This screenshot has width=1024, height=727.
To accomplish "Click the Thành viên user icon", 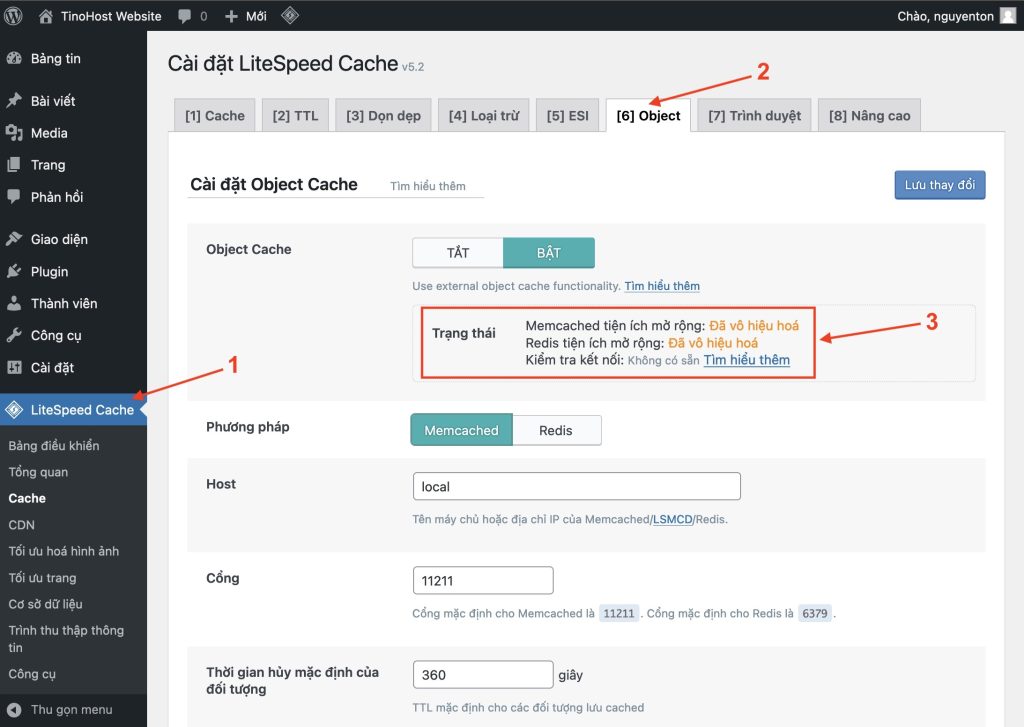I will pos(14,303).
